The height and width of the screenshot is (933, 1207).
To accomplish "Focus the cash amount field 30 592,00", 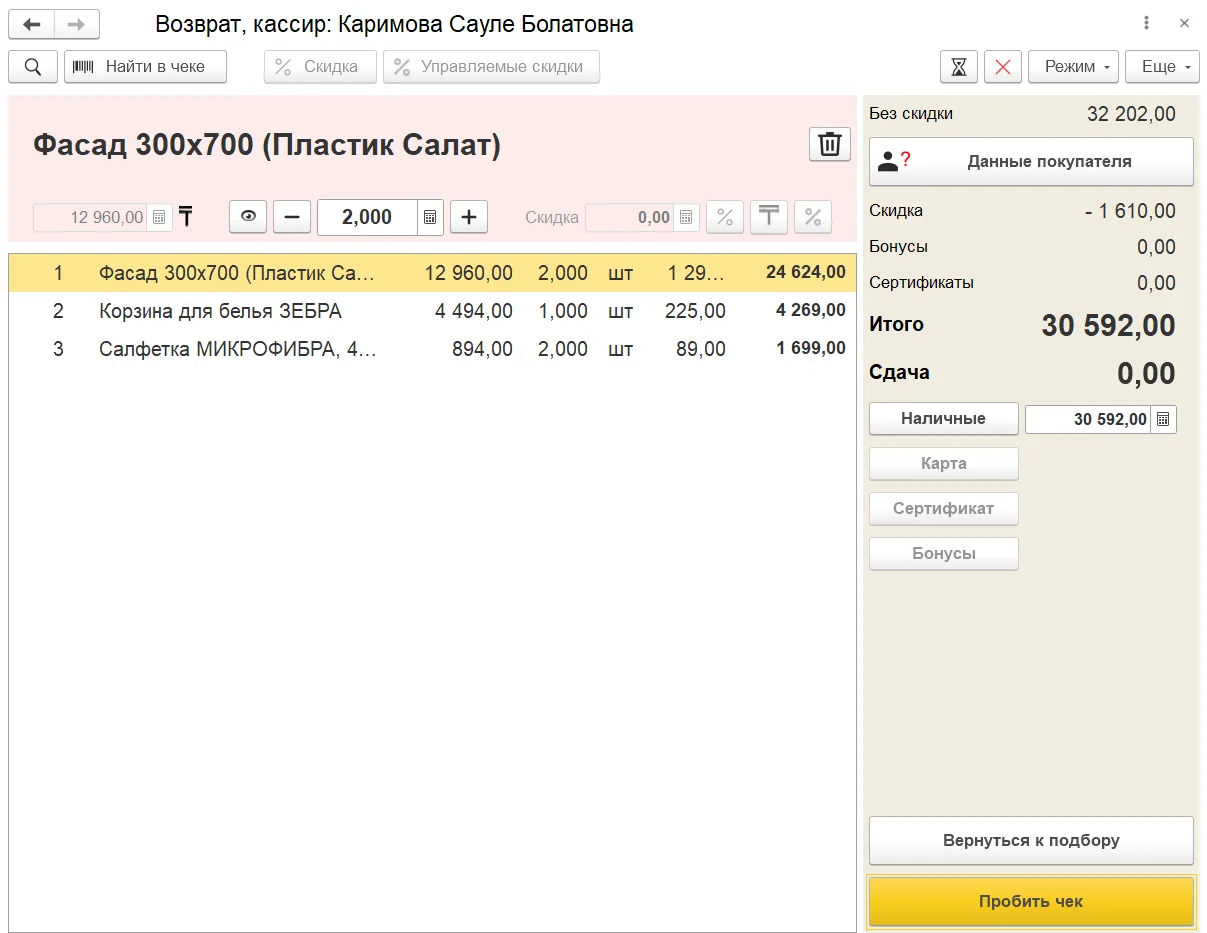I will pyautogui.click(x=1088, y=419).
